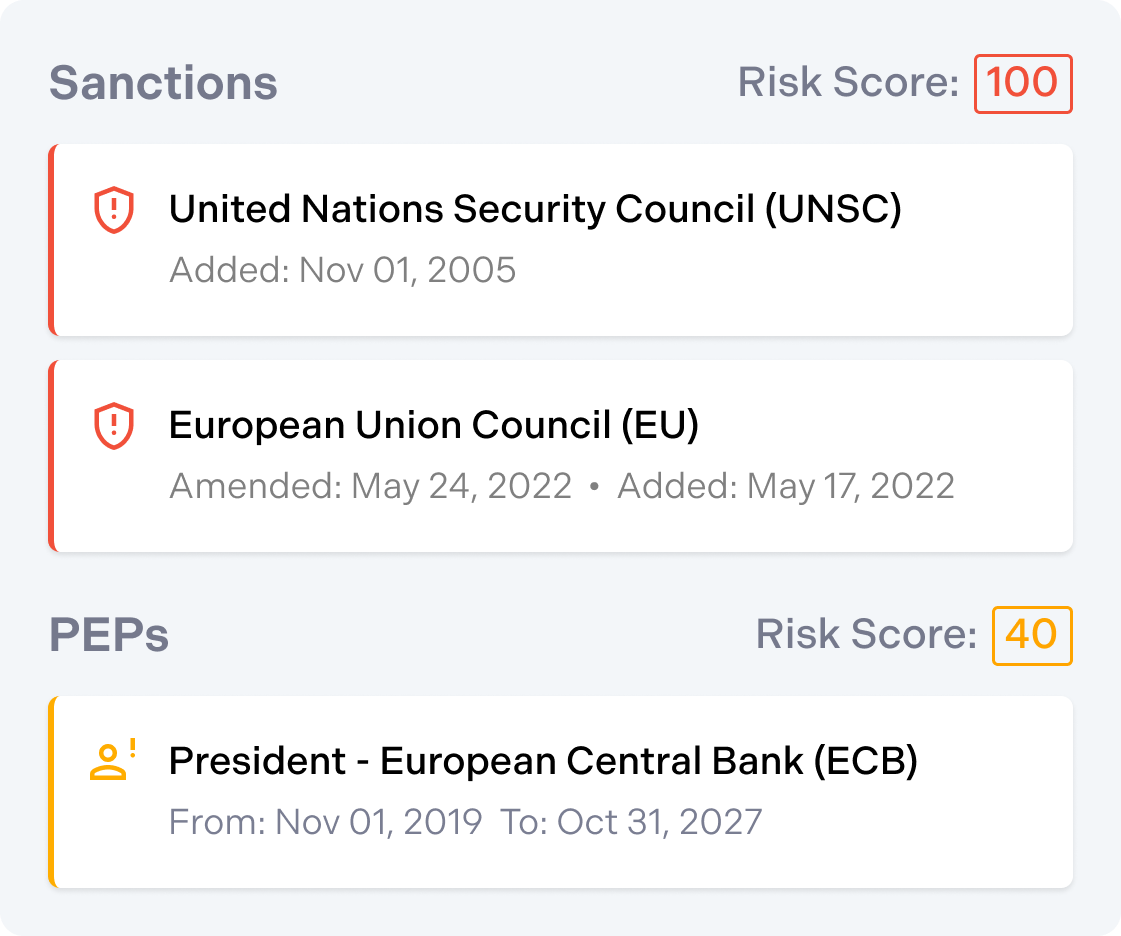Click the Sanctions Risk Score label

point(848,83)
